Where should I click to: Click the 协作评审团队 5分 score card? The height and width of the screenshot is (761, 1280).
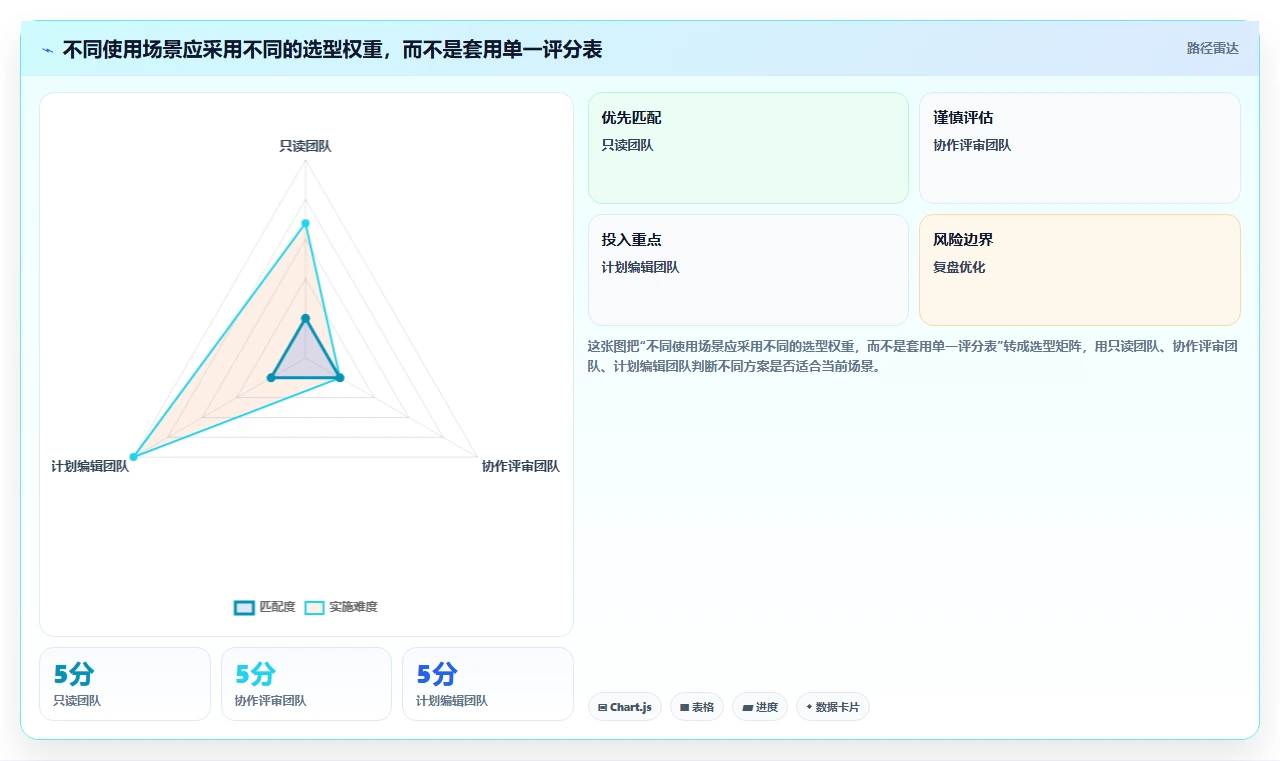[306, 684]
